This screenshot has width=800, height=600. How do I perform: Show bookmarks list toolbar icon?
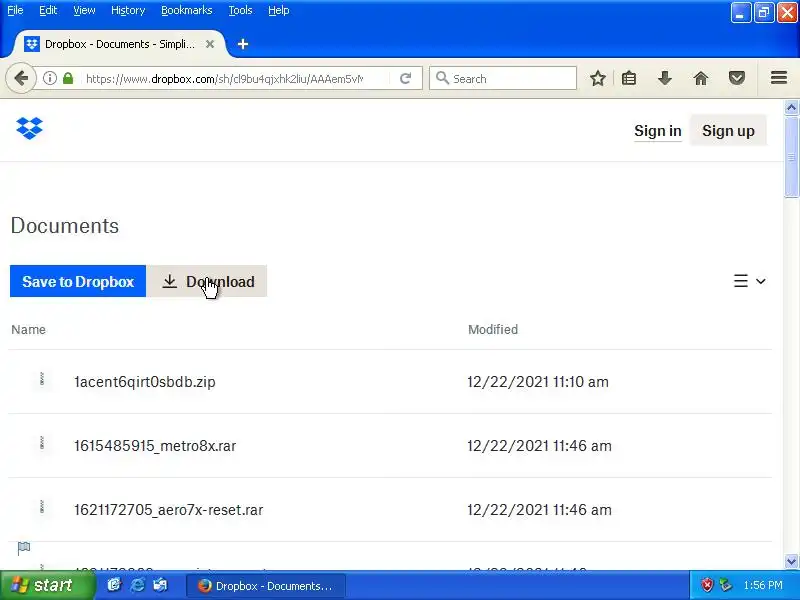tap(629, 79)
